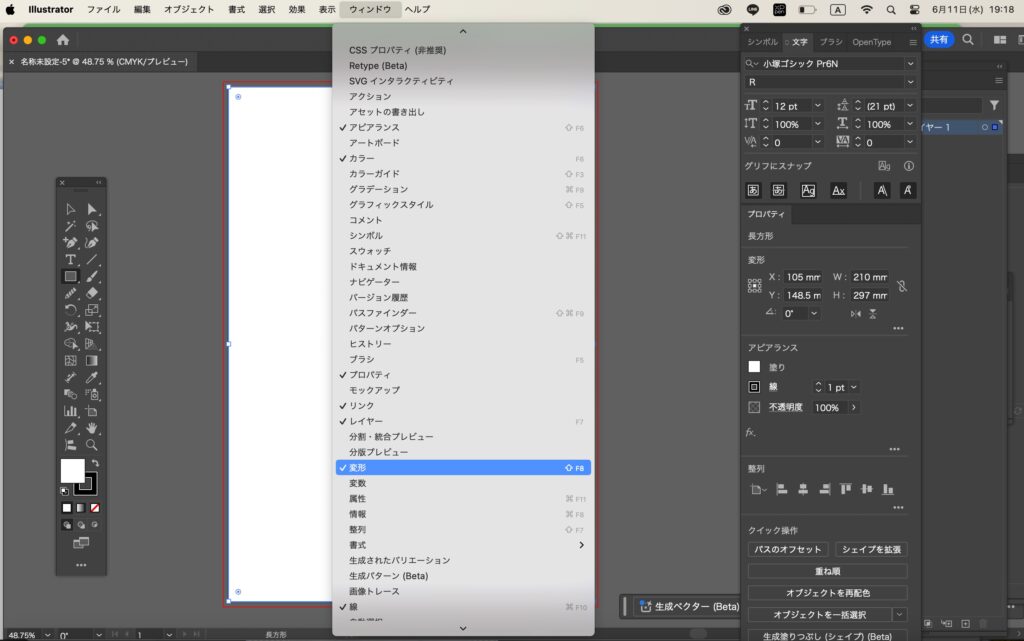Set fill to None in toolbar
This screenshot has height=641, width=1024.
click(95, 508)
